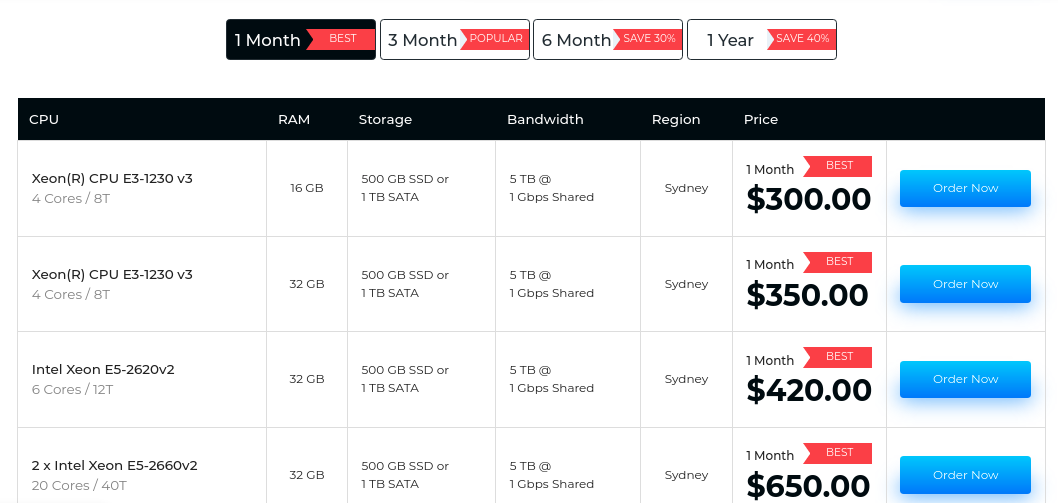
Task: Hit Order Now for the $650.00 plan
Action: [965, 475]
